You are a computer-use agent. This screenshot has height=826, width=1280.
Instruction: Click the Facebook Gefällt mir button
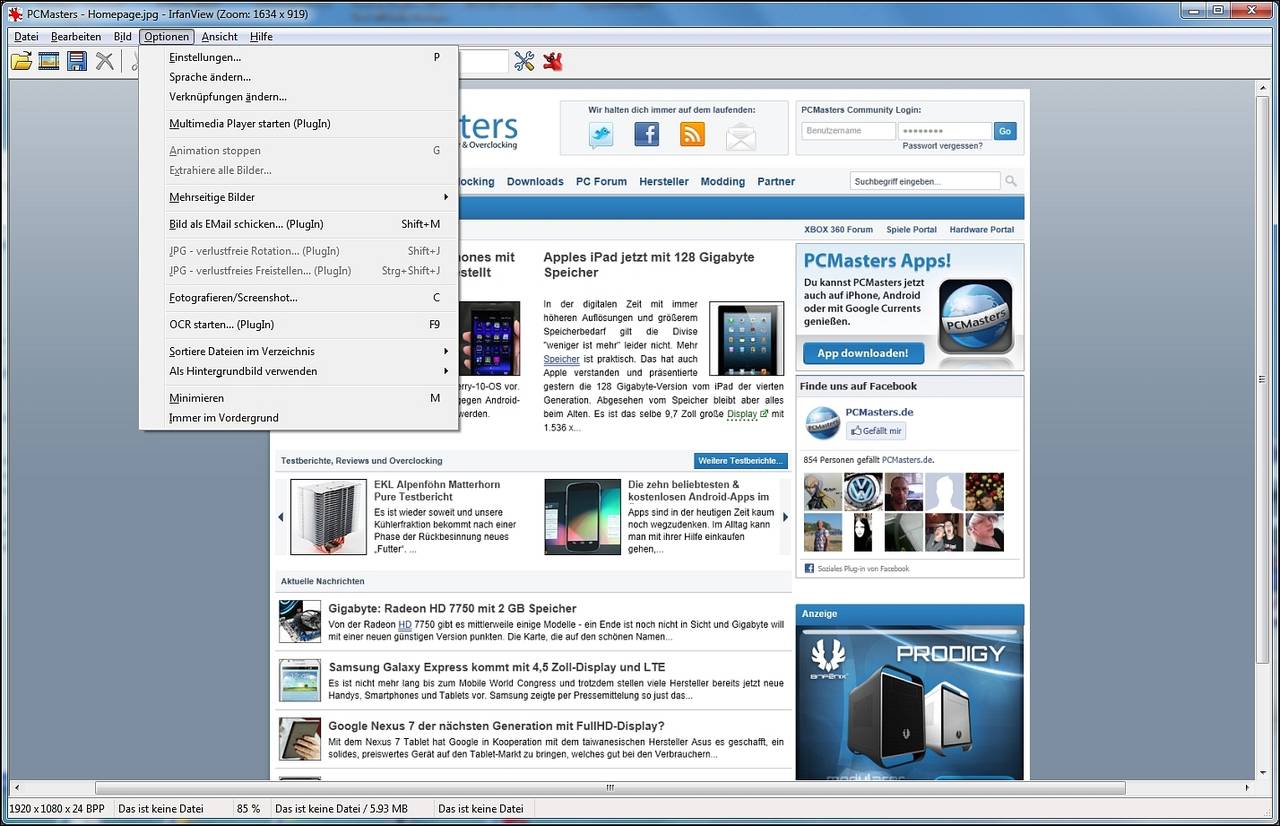(876, 431)
